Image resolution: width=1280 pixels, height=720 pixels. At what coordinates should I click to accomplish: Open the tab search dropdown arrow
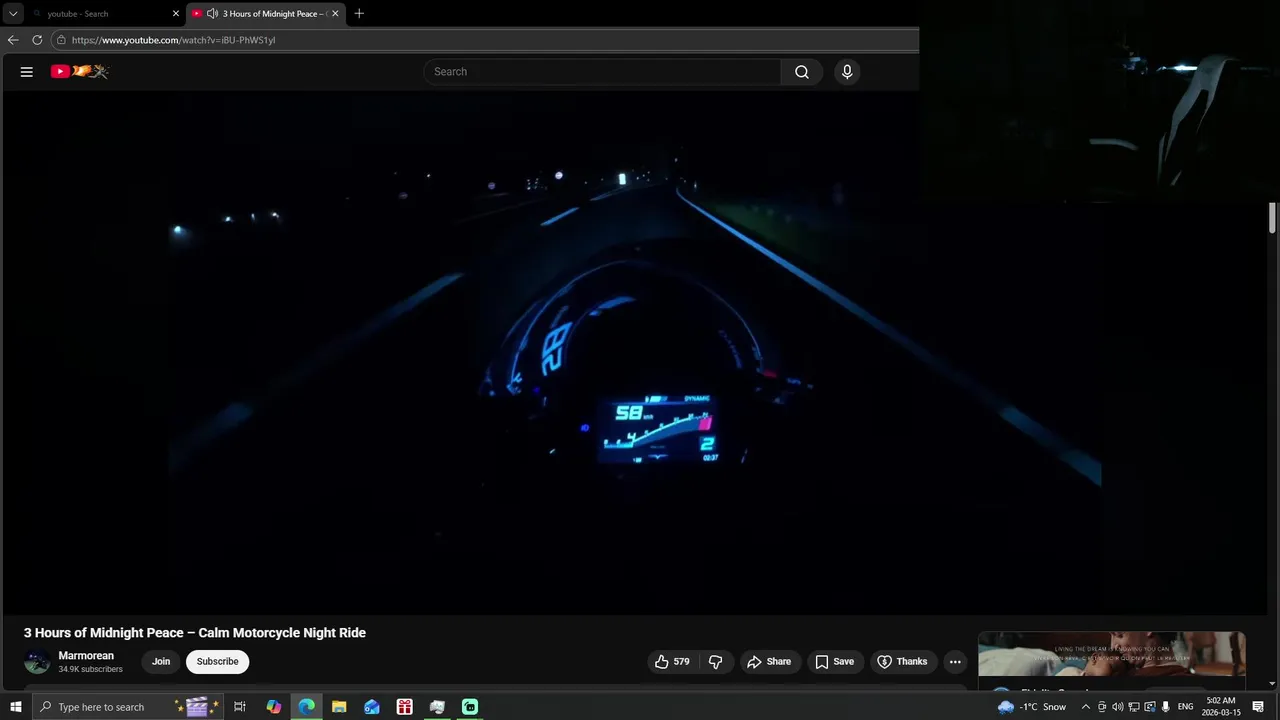[13, 14]
